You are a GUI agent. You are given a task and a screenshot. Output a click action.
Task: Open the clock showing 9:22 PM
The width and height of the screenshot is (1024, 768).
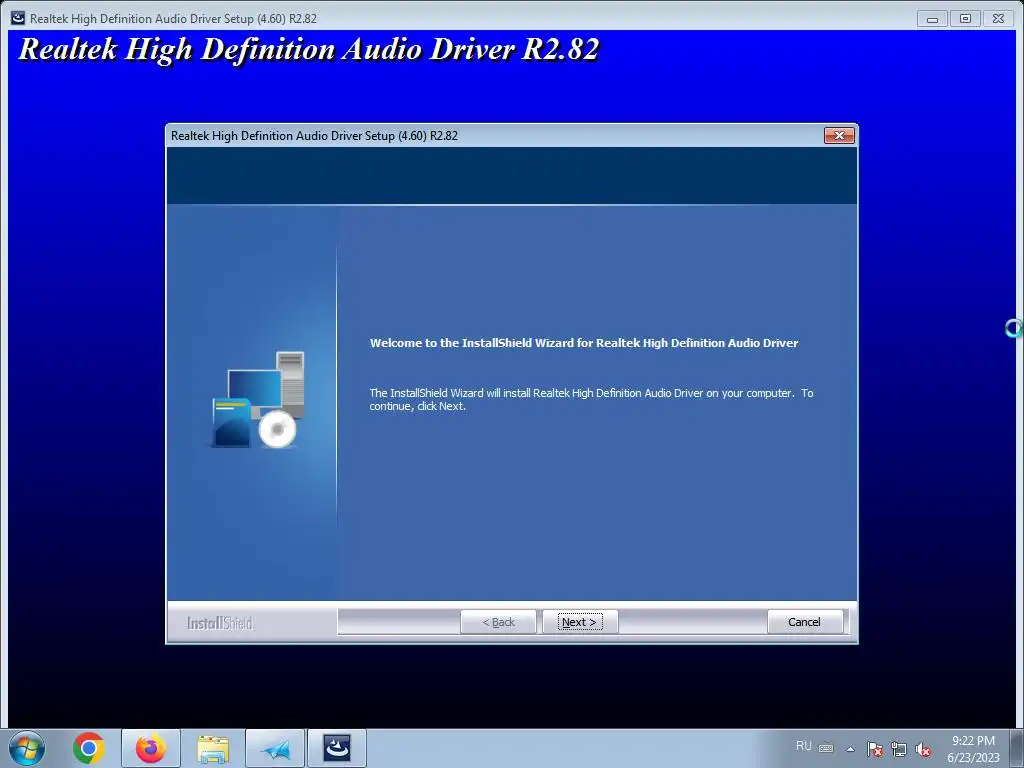point(973,749)
